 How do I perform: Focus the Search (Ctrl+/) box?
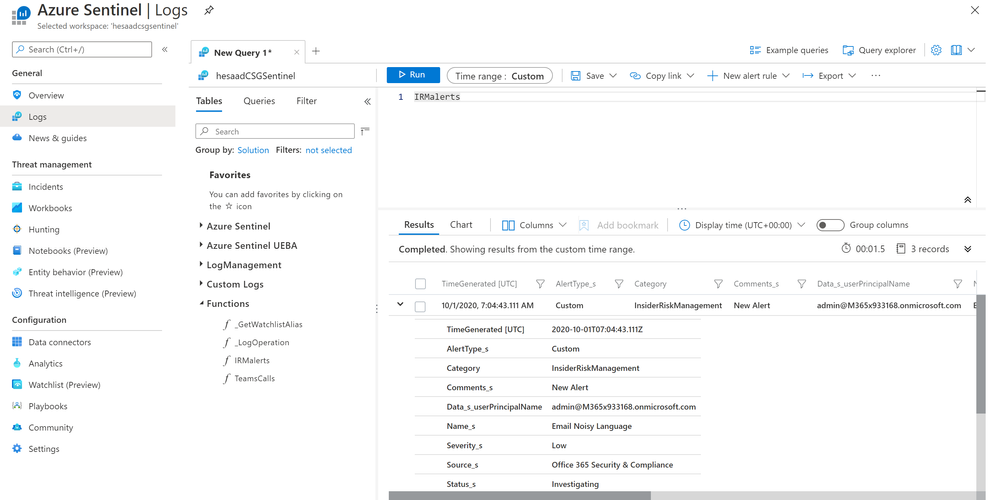click(82, 49)
